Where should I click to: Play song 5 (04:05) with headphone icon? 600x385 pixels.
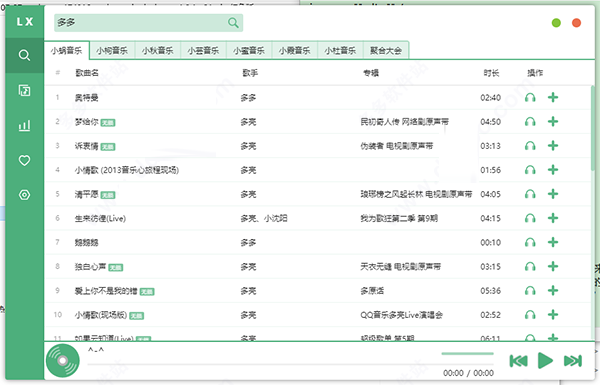530,194
